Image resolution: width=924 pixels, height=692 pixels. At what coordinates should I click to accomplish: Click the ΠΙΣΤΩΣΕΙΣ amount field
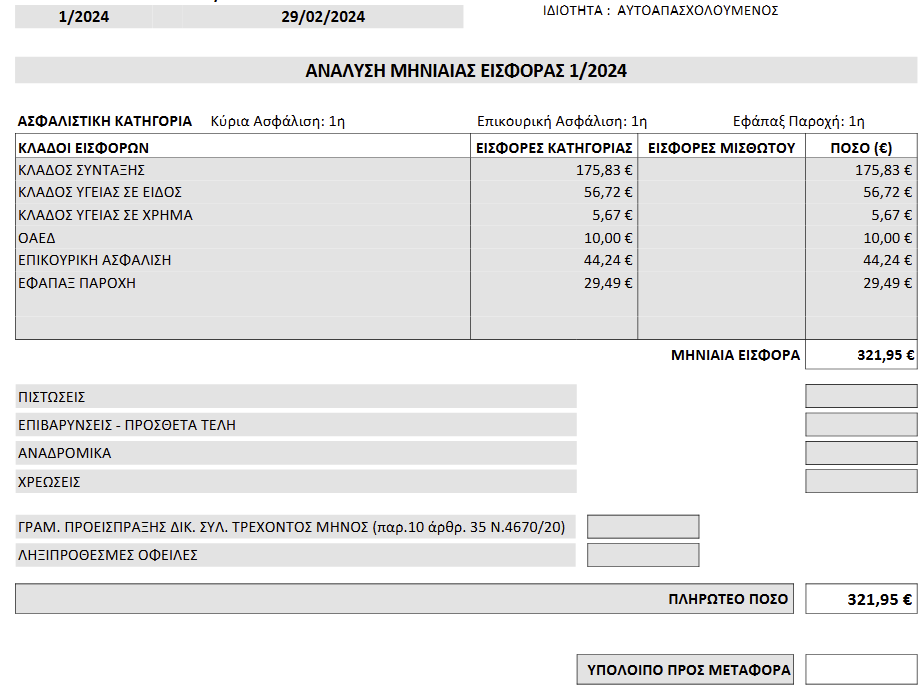[861, 397]
